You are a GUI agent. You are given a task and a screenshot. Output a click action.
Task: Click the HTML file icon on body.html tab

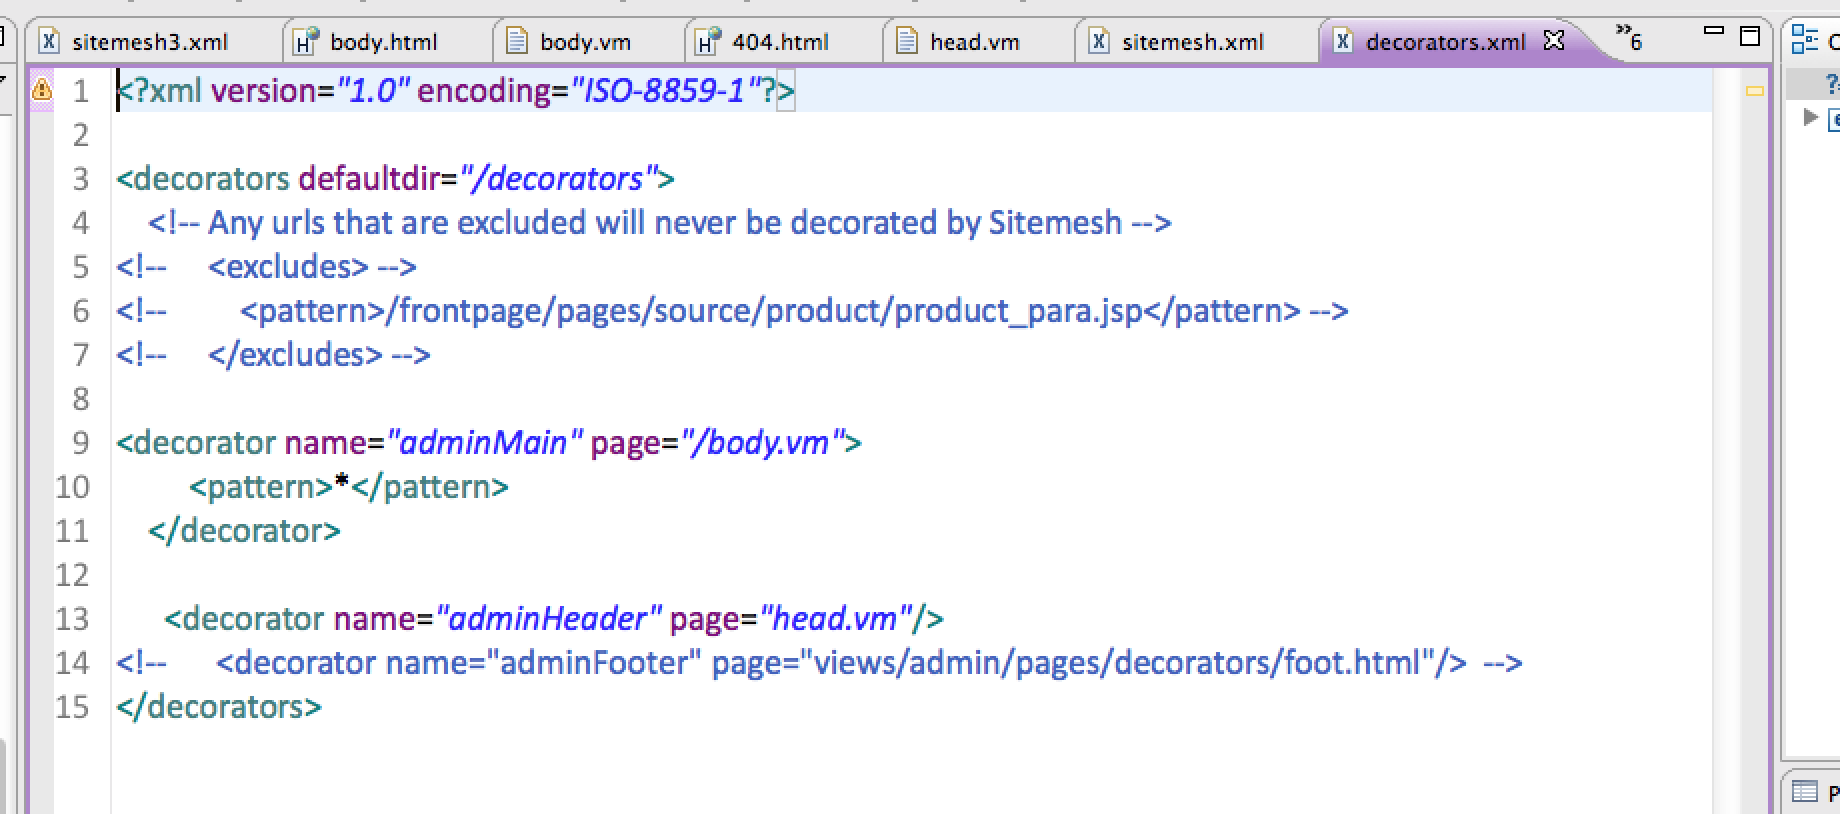[305, 41]
